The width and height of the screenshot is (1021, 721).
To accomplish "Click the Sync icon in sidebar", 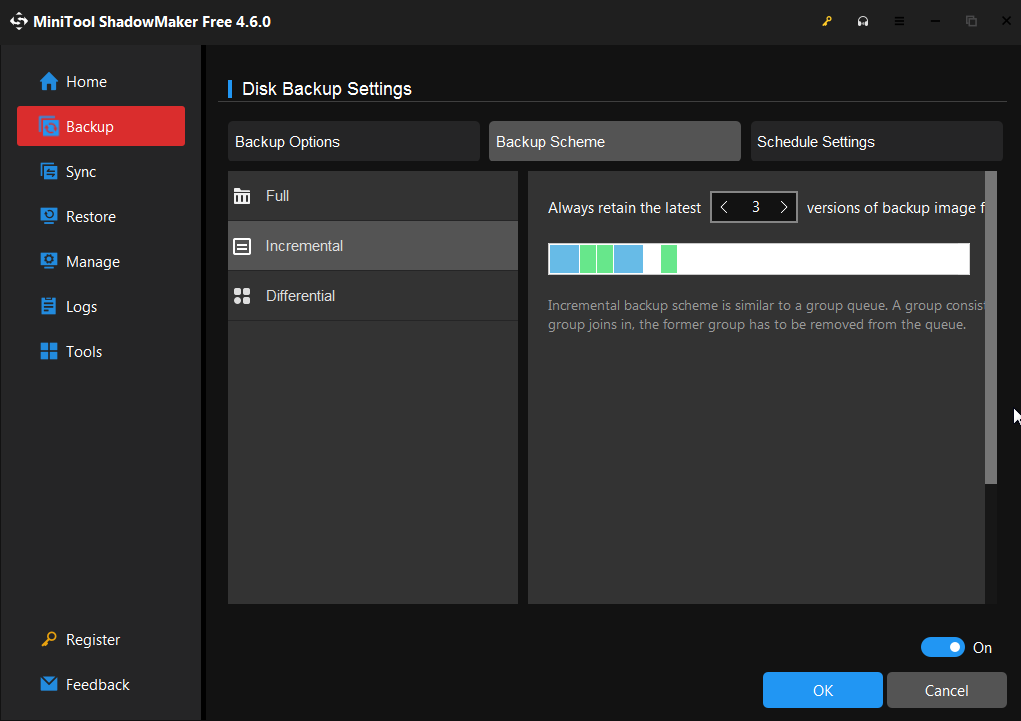I will pos(49,171).
